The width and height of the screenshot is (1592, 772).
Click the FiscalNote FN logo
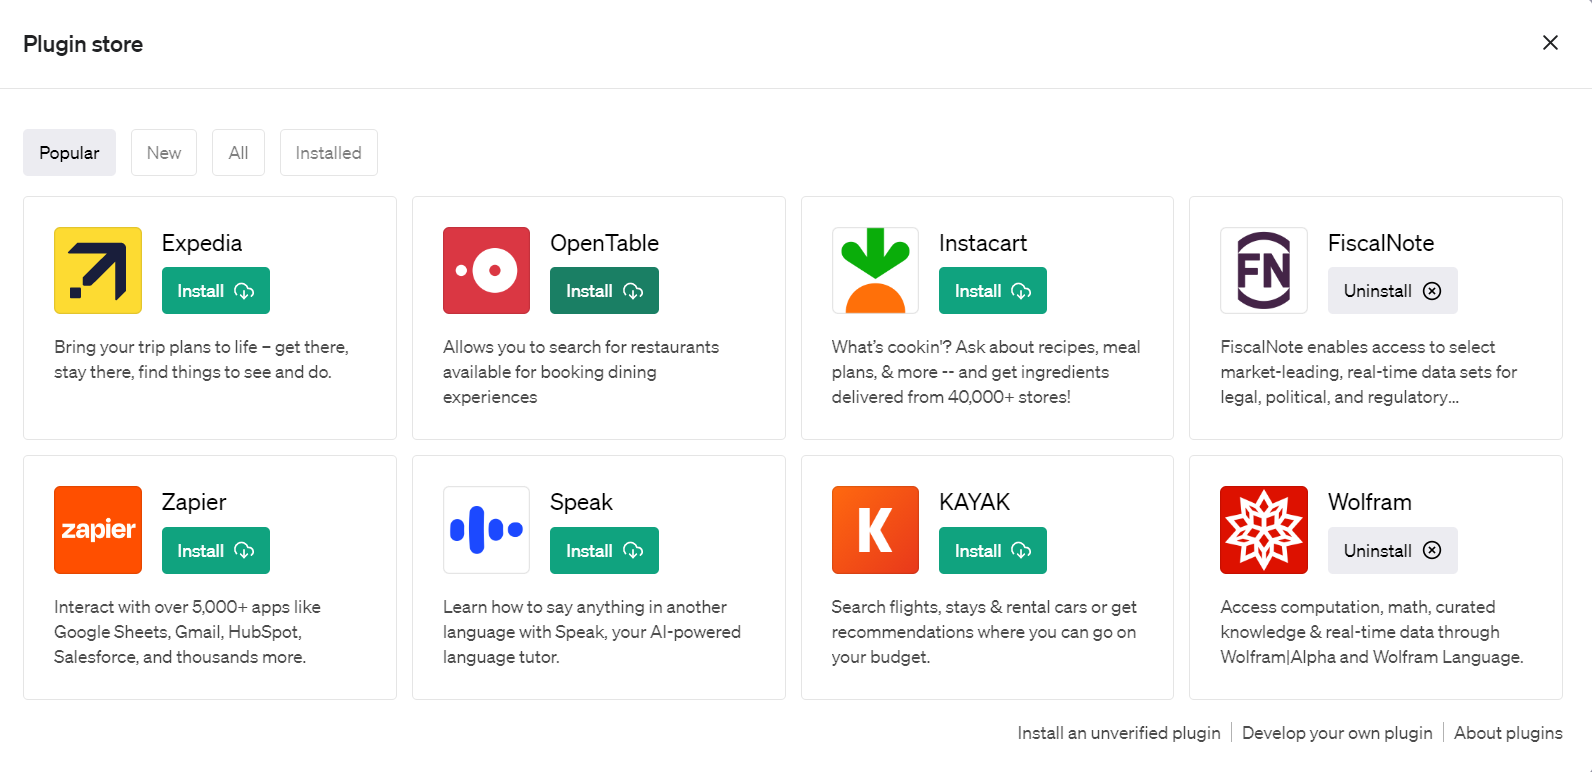pos(1264,271)
